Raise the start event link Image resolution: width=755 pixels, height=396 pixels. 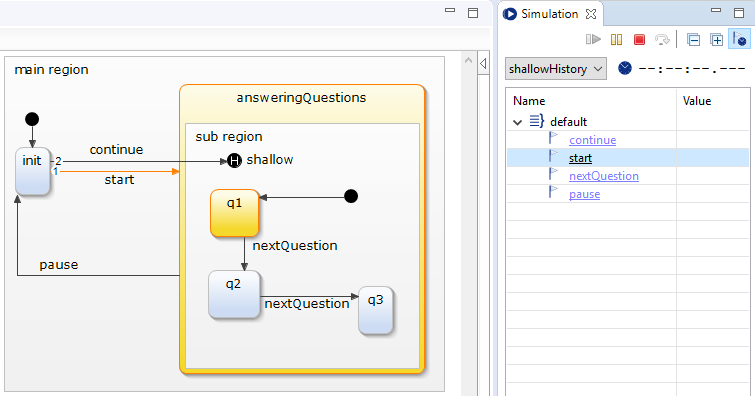580,158
